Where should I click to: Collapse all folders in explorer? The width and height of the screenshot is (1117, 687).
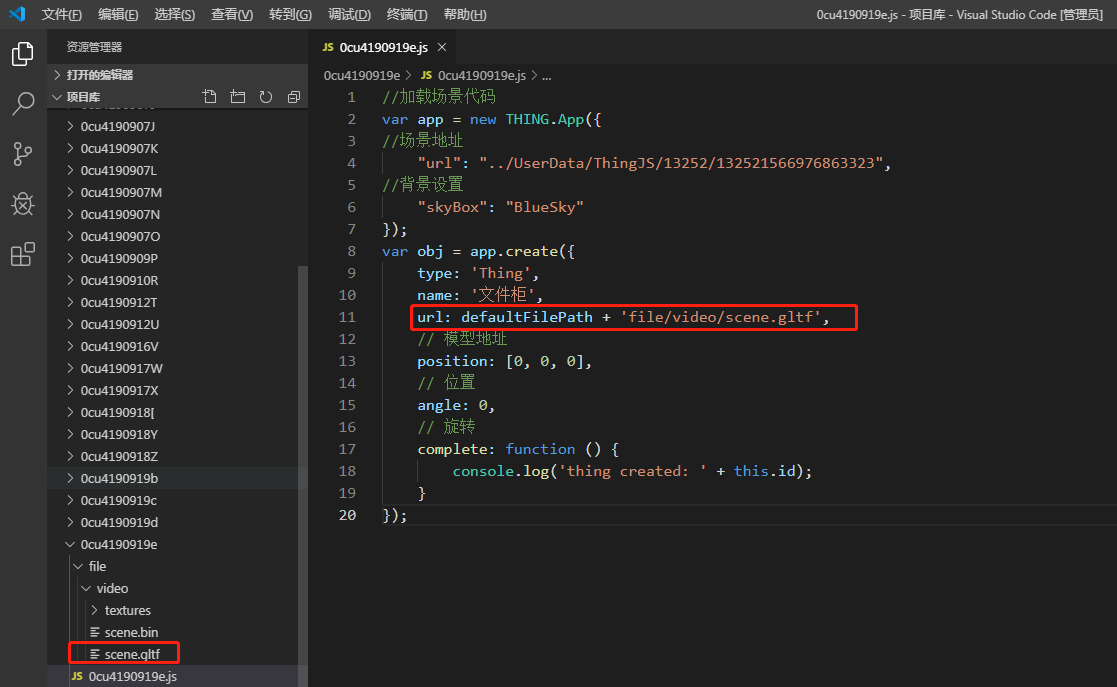[293, 97]
